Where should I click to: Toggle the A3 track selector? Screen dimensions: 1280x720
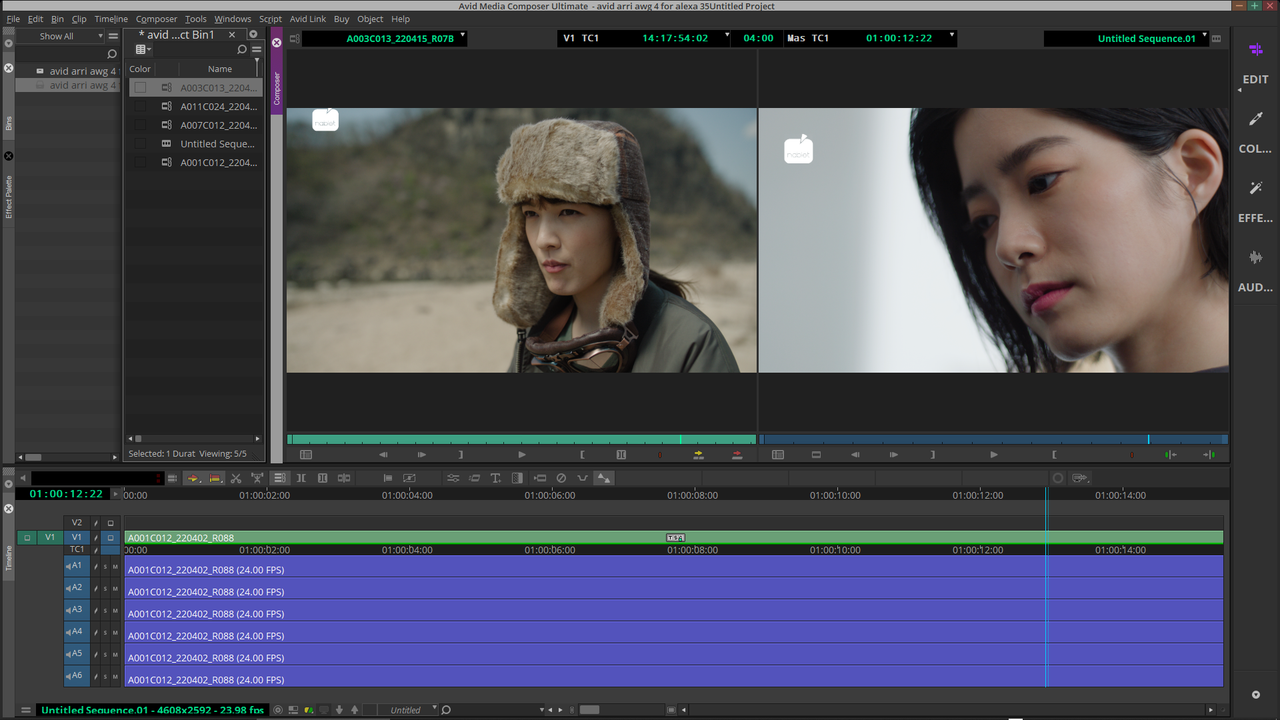coord(77,610)
